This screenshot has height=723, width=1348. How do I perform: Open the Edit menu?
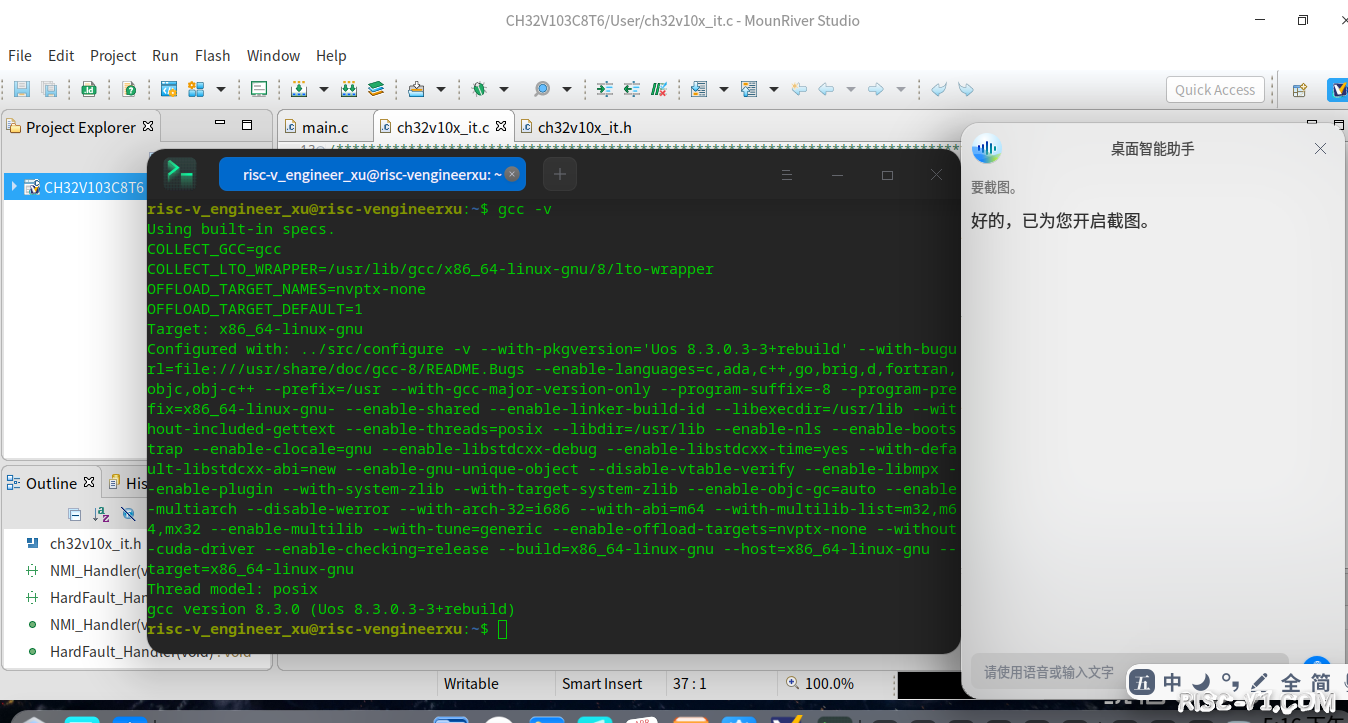pyautogui.click(x=61, y=55)
